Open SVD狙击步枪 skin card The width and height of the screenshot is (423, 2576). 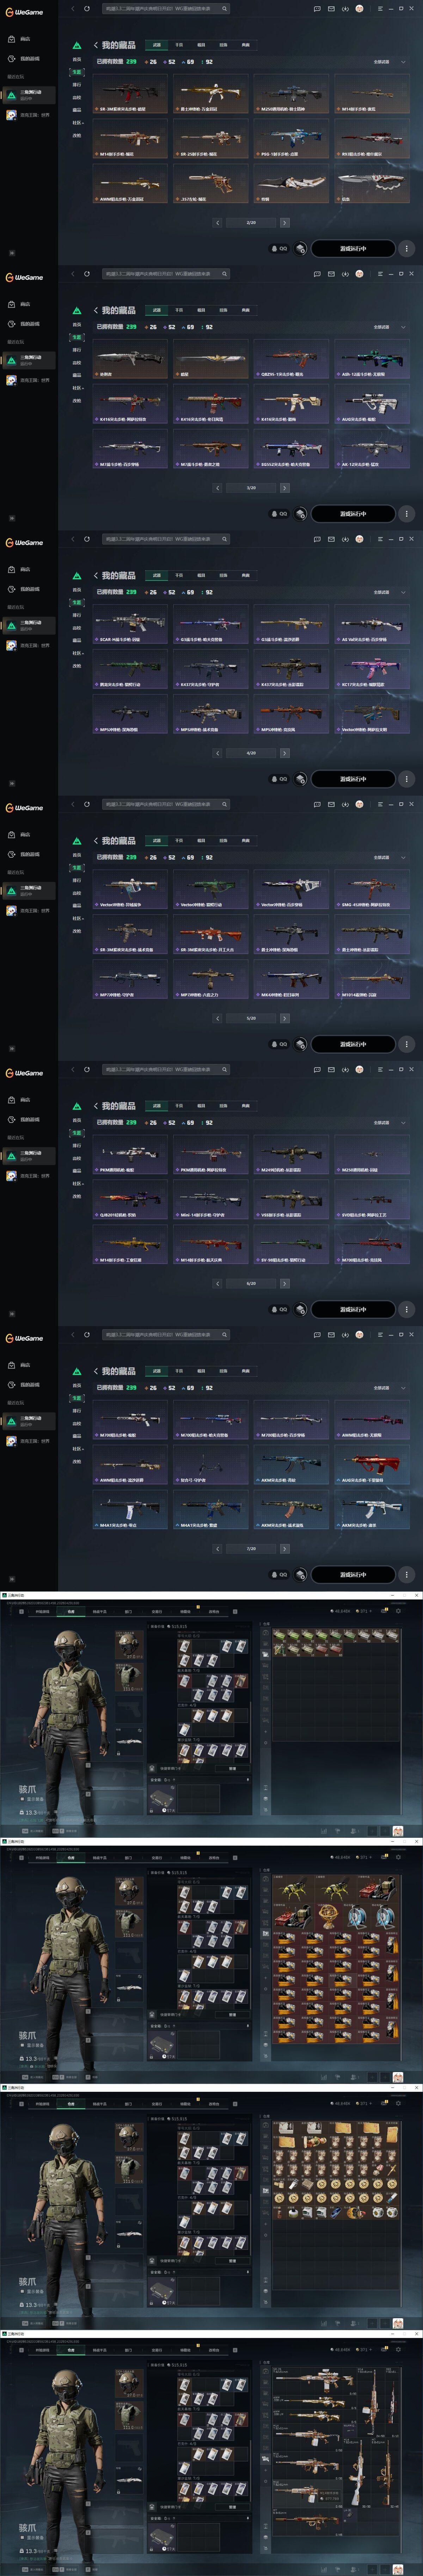[372, 1200]
